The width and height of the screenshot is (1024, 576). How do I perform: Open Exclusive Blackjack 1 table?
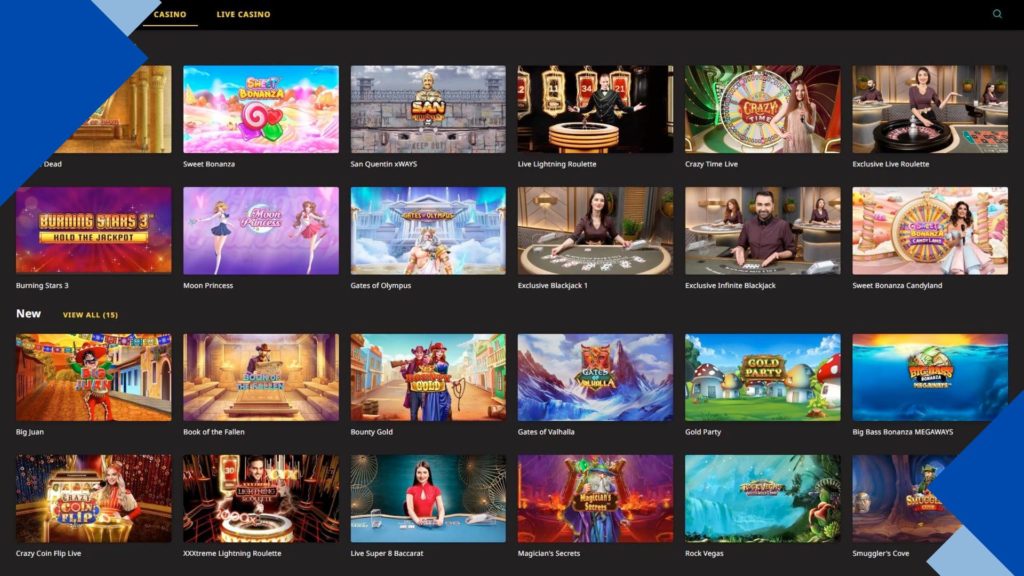point(595,231)
